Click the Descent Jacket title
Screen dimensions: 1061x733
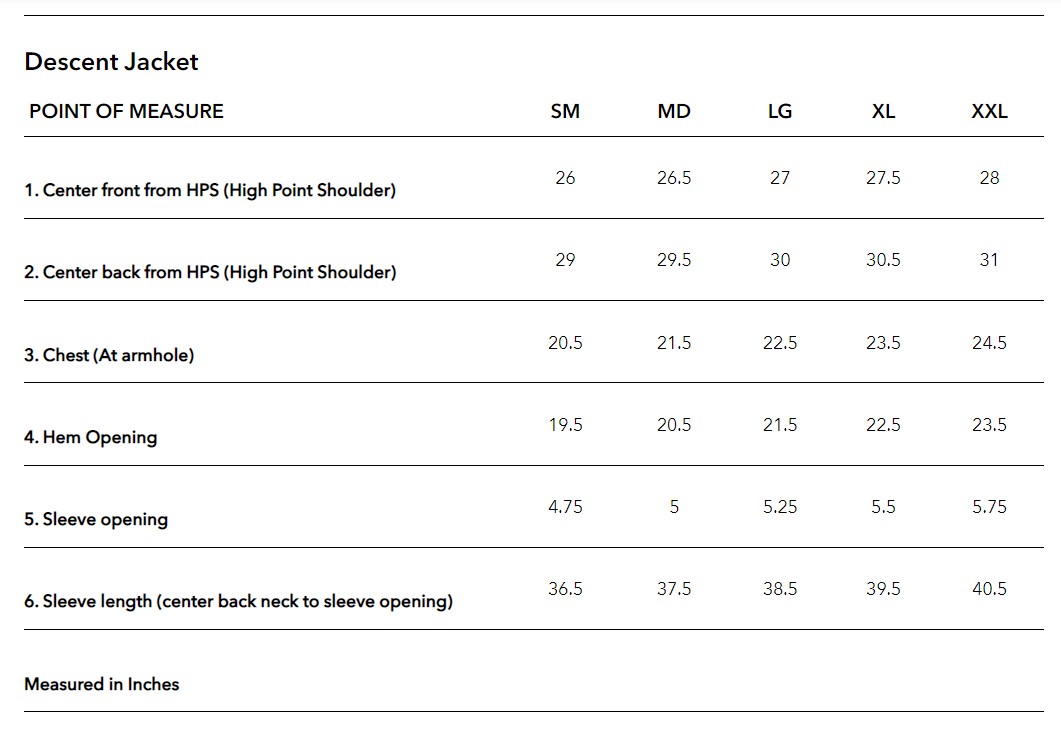click(111, 62)
